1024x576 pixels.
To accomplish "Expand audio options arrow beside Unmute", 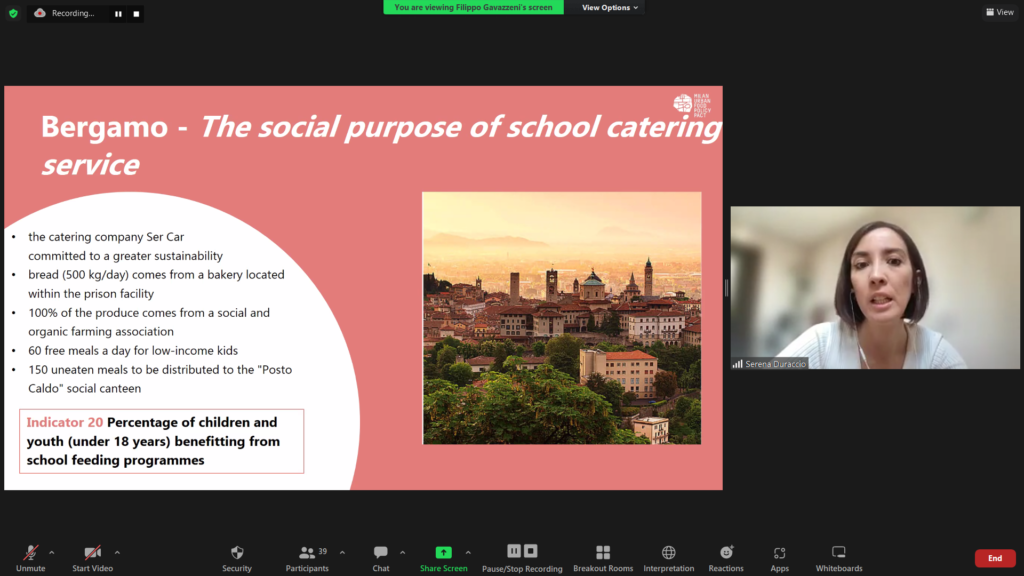I will 52,551.
